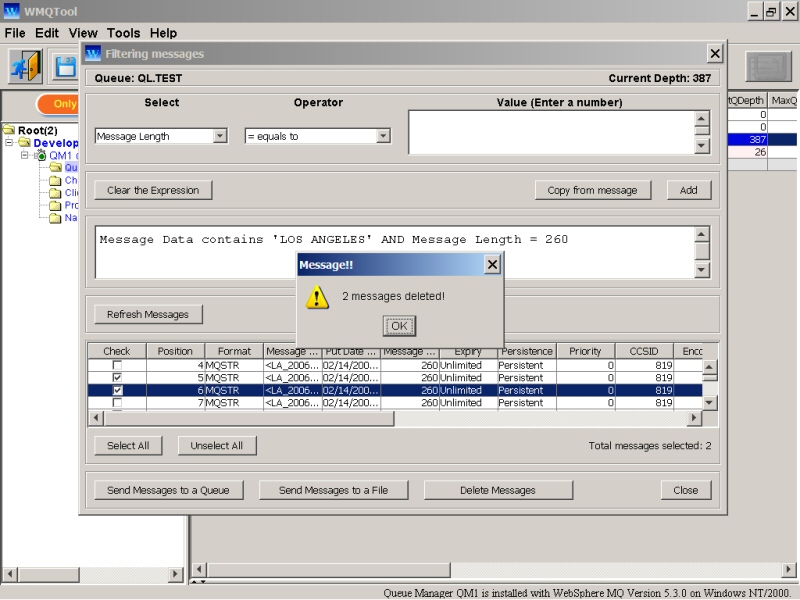Click the Copy from message button

pos(592,190)
